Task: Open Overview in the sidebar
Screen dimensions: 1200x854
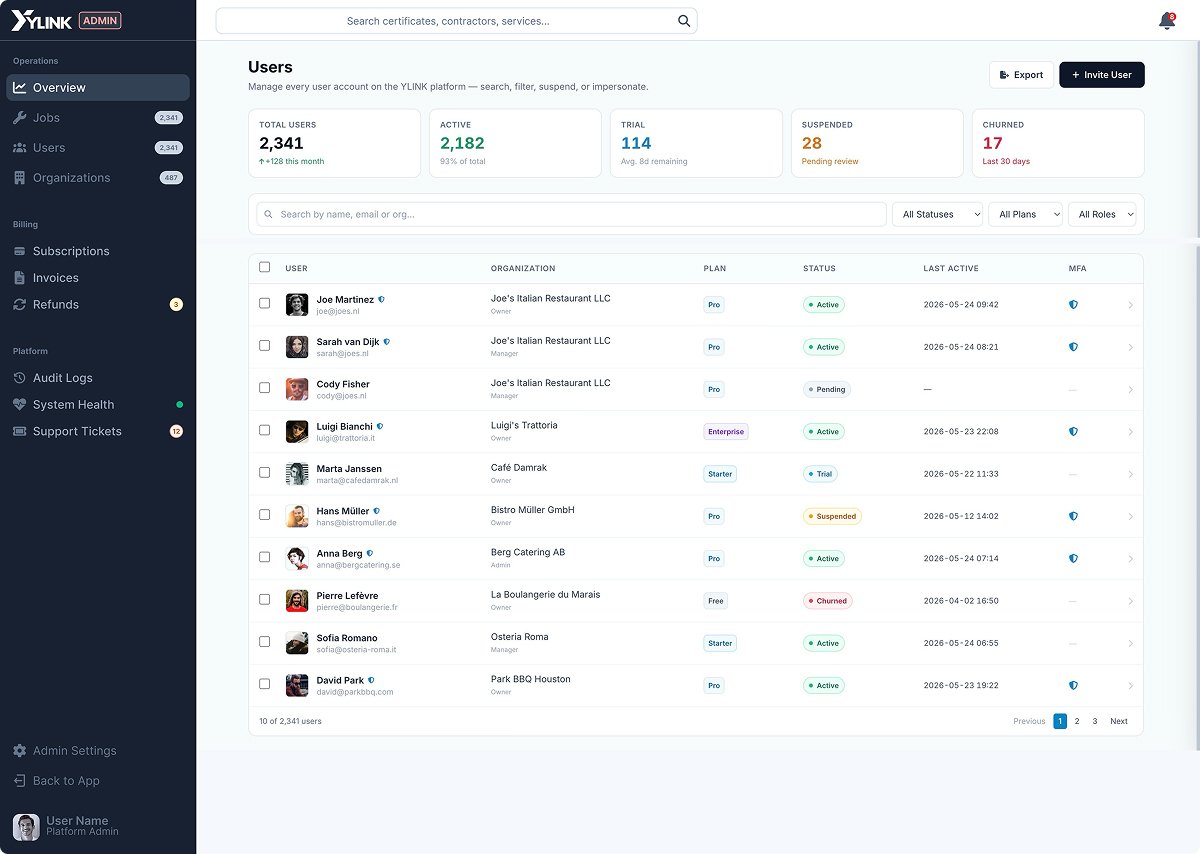Action: pos(98,88)
